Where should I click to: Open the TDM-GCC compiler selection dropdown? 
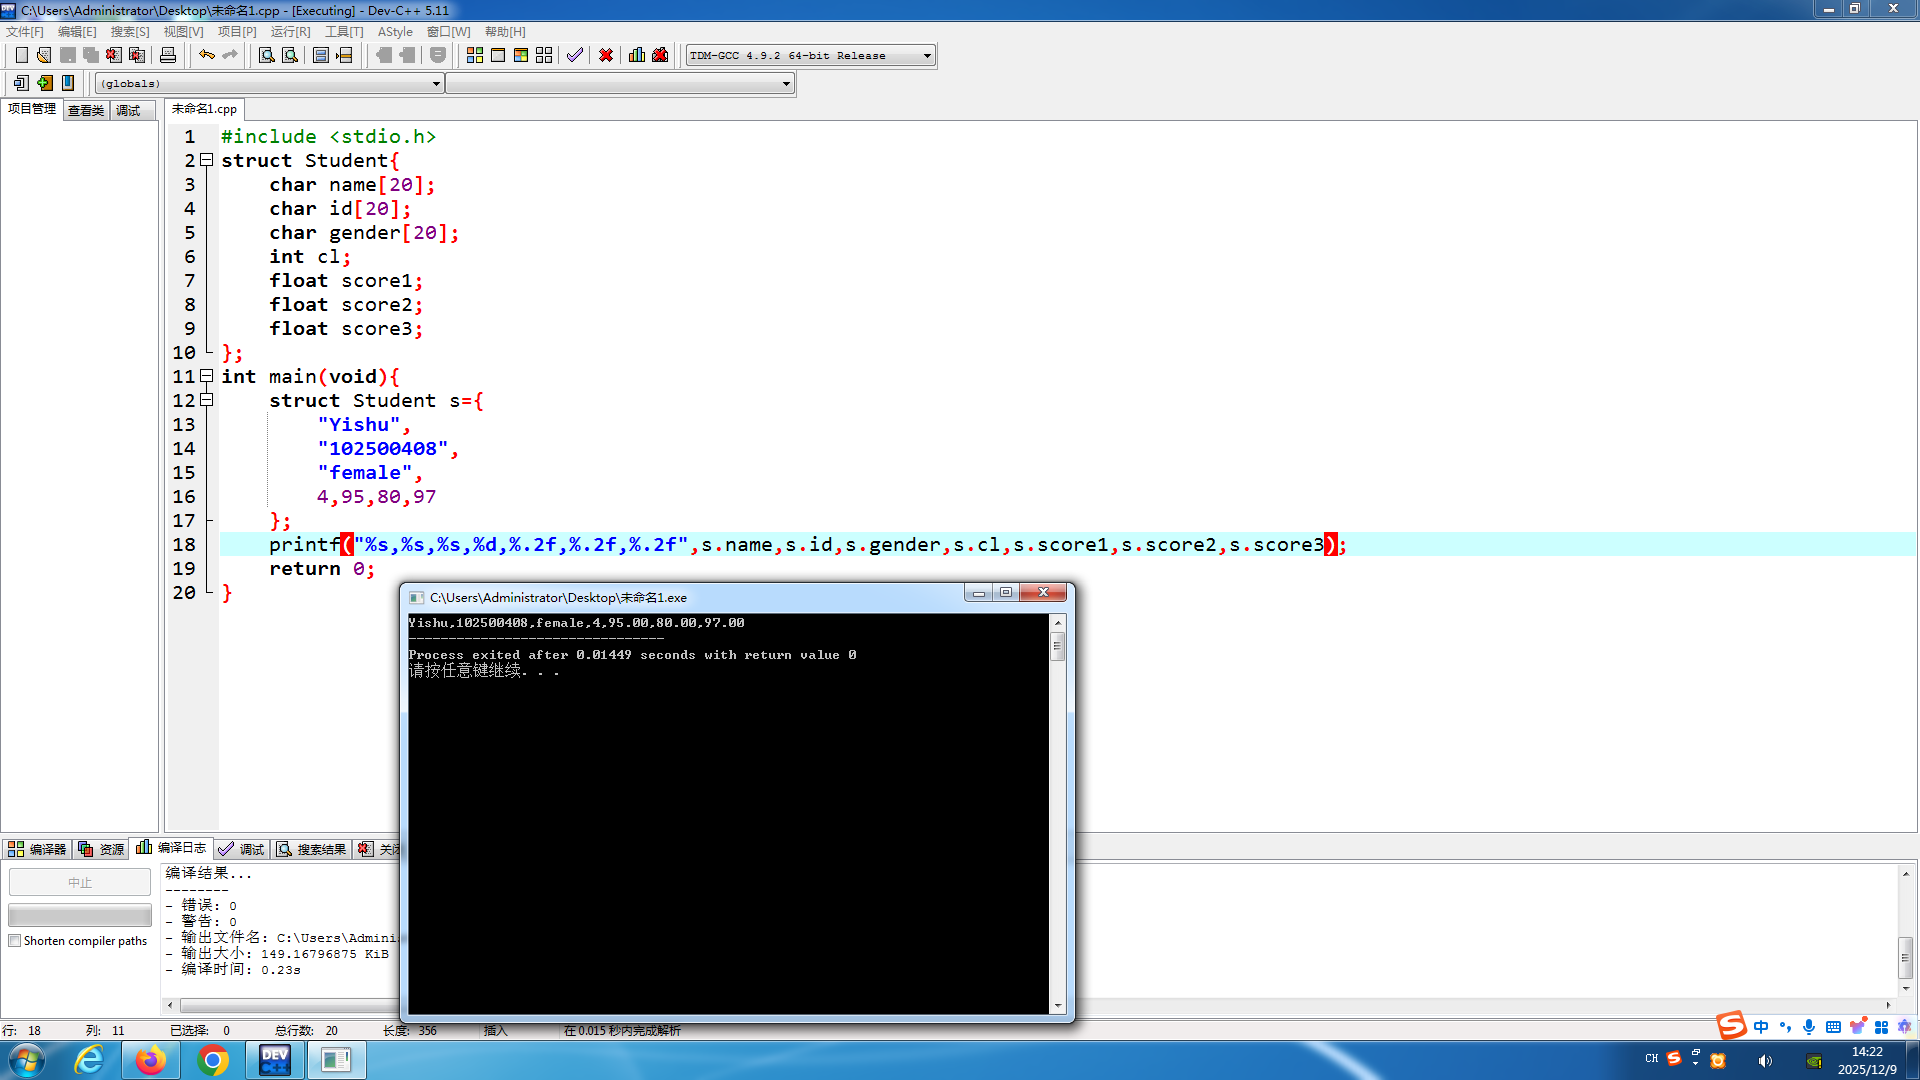(927, 56)
